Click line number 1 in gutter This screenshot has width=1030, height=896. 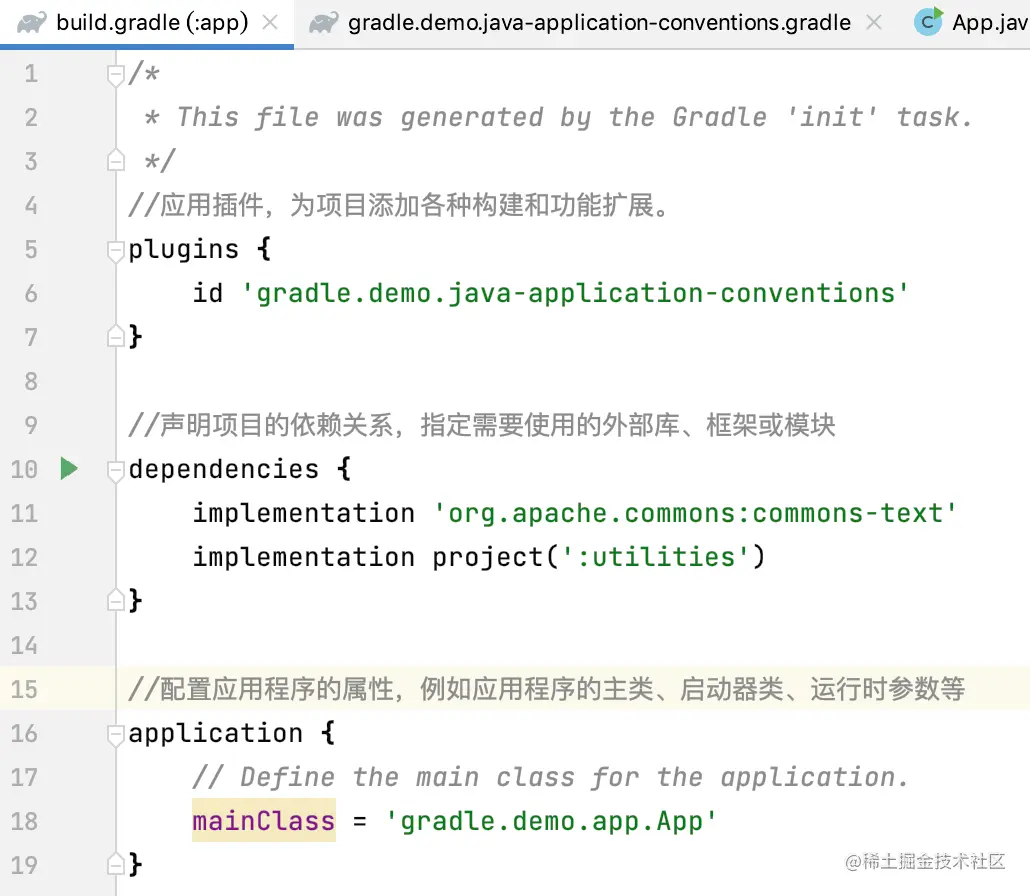[x=31, y=74]
